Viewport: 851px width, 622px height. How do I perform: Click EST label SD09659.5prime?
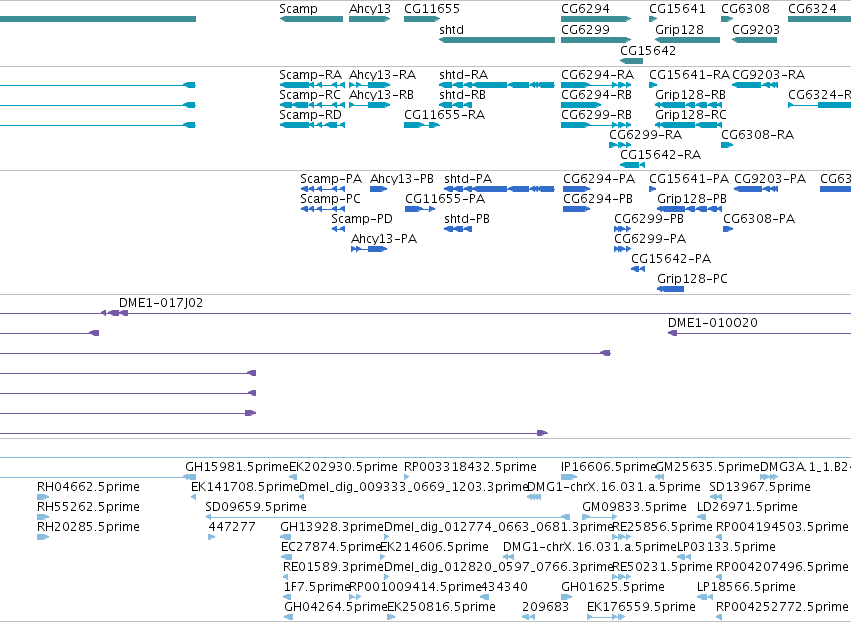click(256, 507)
